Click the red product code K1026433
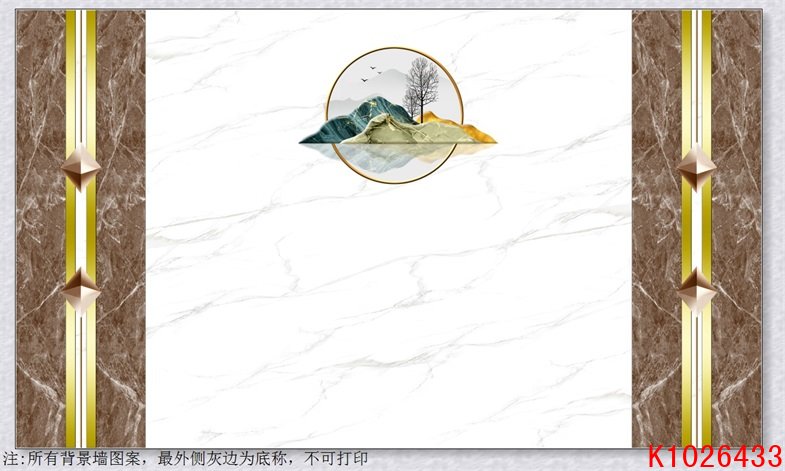The image size is (785, 471). click(x=715, y=457)
